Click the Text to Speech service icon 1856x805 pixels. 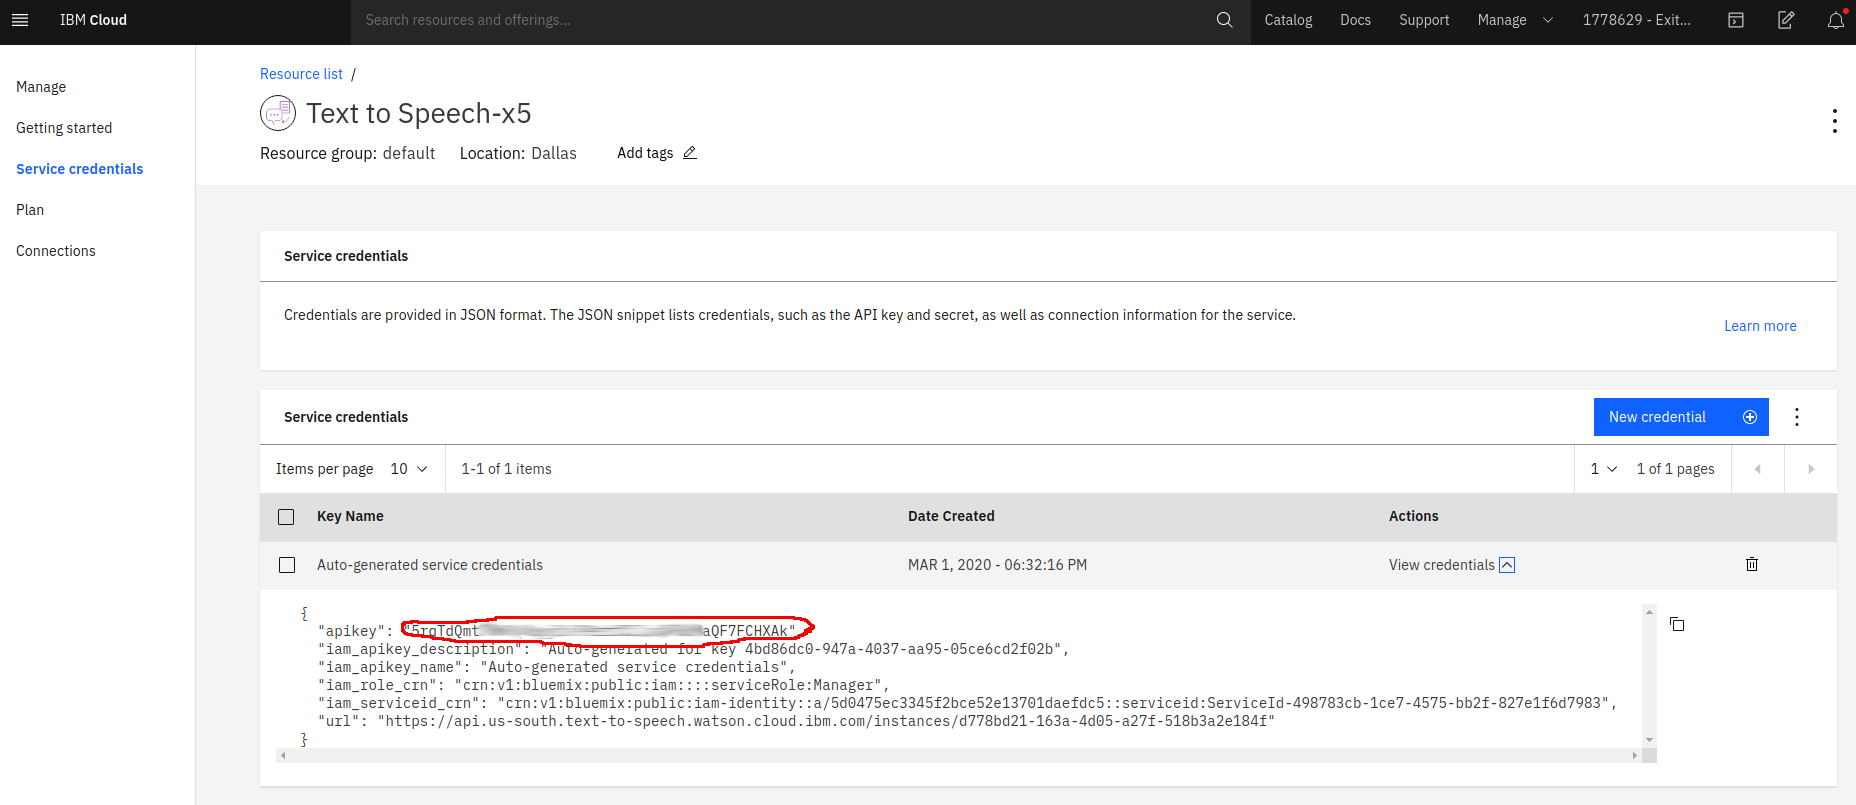278,113
